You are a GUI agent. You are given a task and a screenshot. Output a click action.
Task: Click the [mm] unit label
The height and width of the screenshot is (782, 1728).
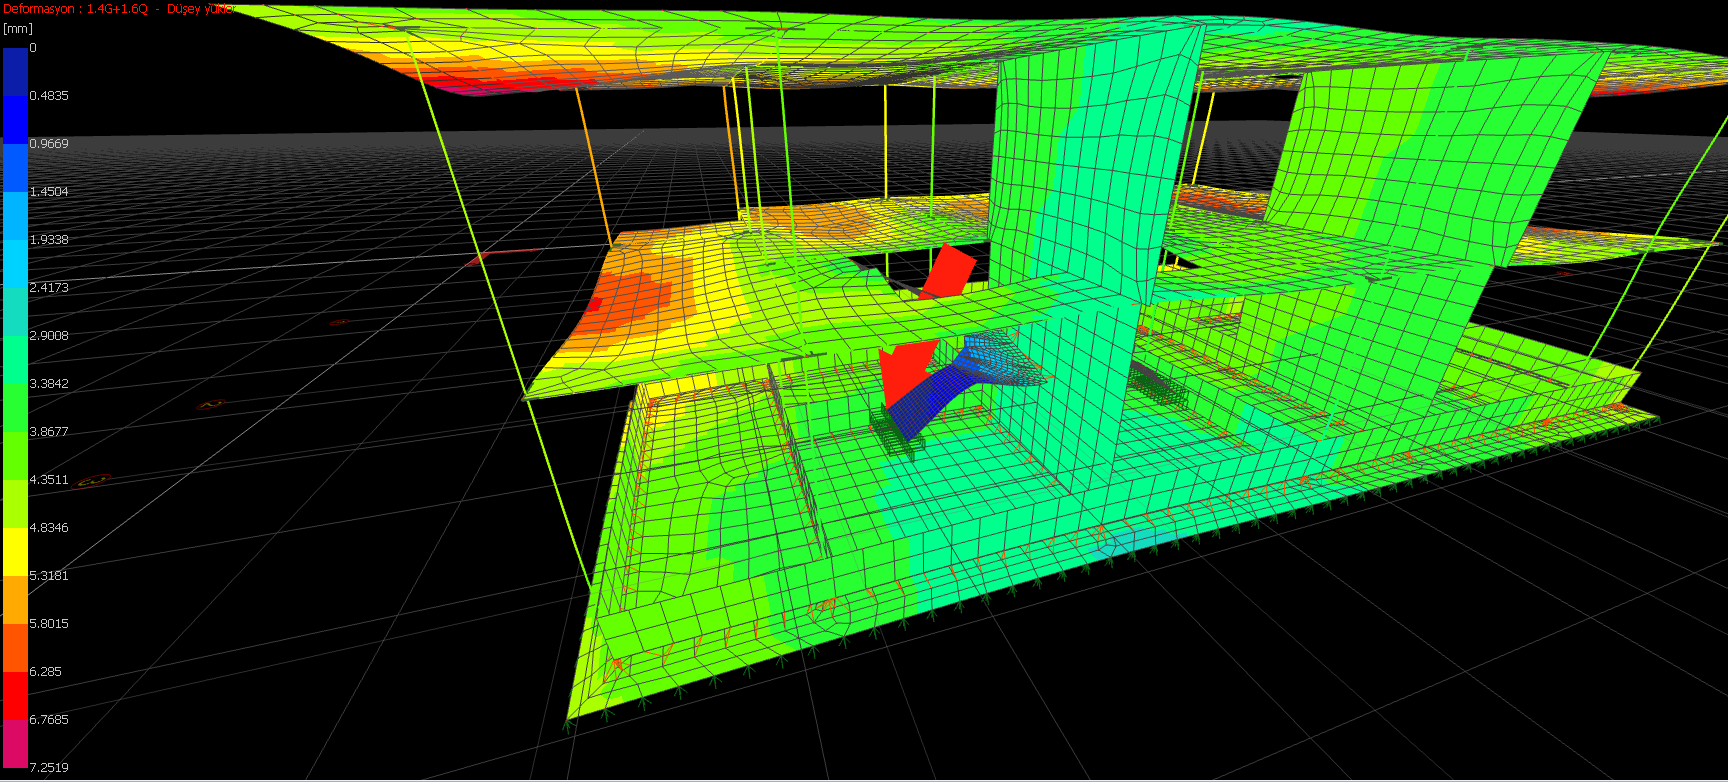[18, 29]
